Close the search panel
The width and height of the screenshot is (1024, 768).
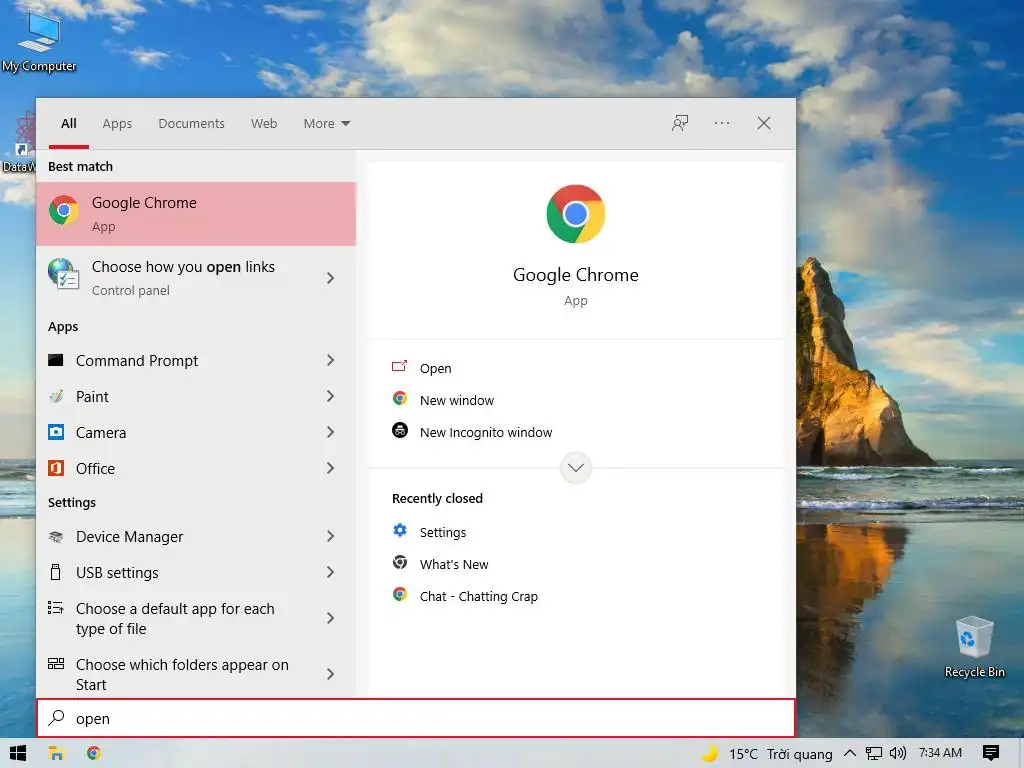763,123
